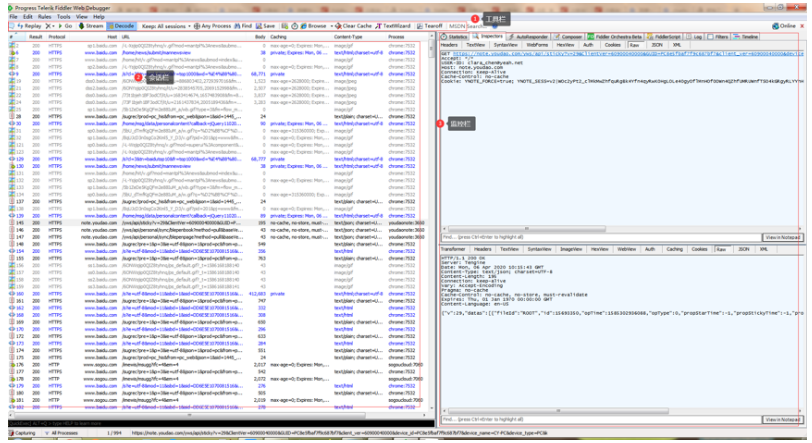Click the Go resume button

(x=66, y=26)
